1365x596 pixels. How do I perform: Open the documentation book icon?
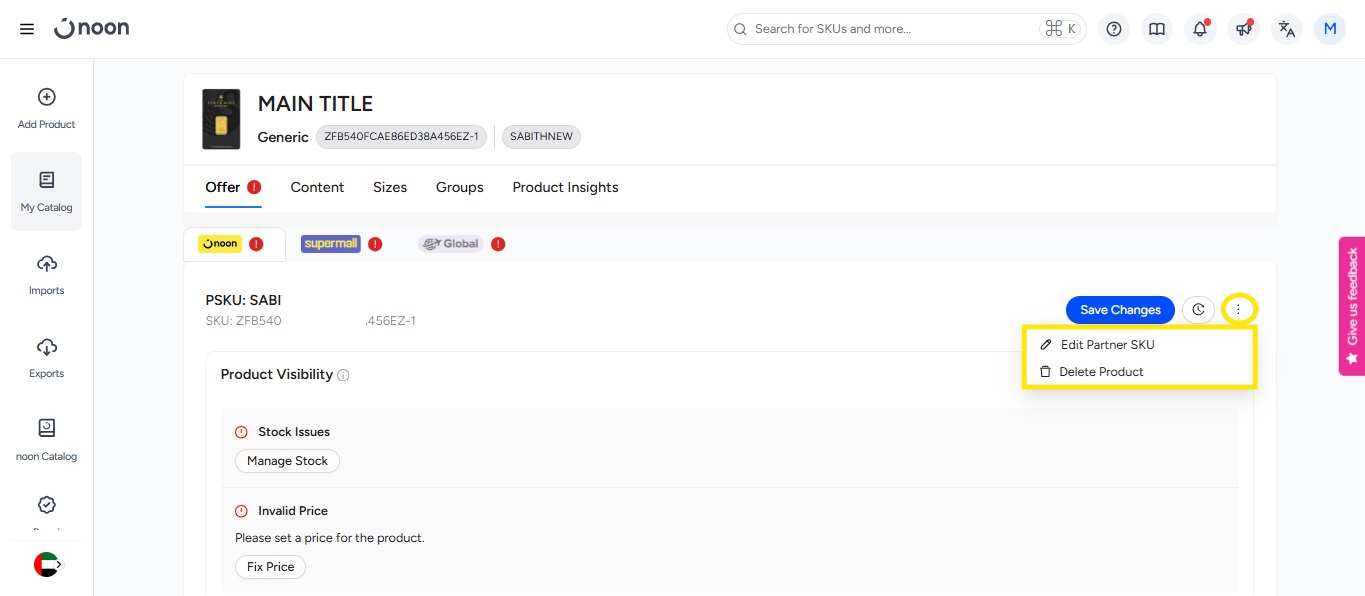(1157, 29)
